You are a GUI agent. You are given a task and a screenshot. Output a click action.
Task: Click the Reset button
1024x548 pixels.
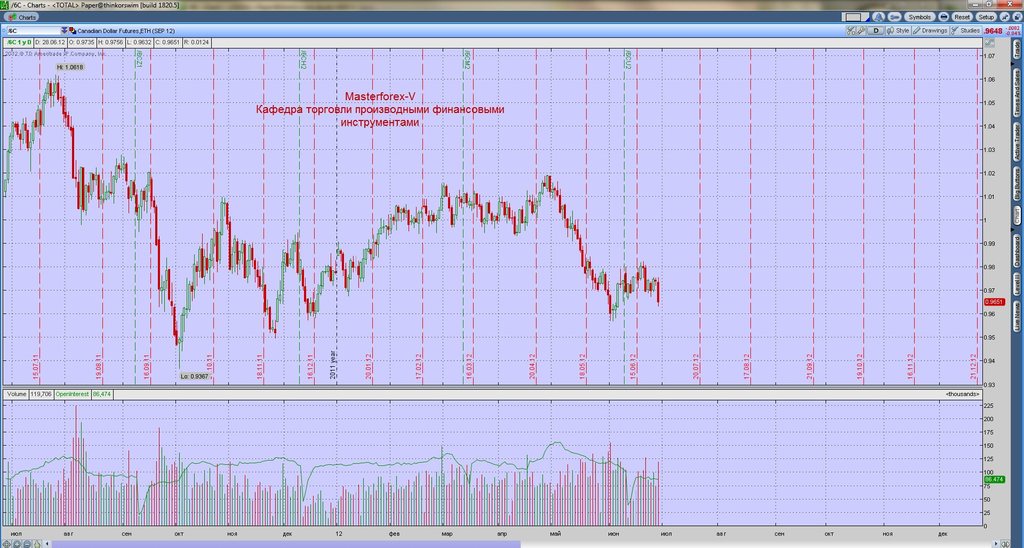[962, 17]
